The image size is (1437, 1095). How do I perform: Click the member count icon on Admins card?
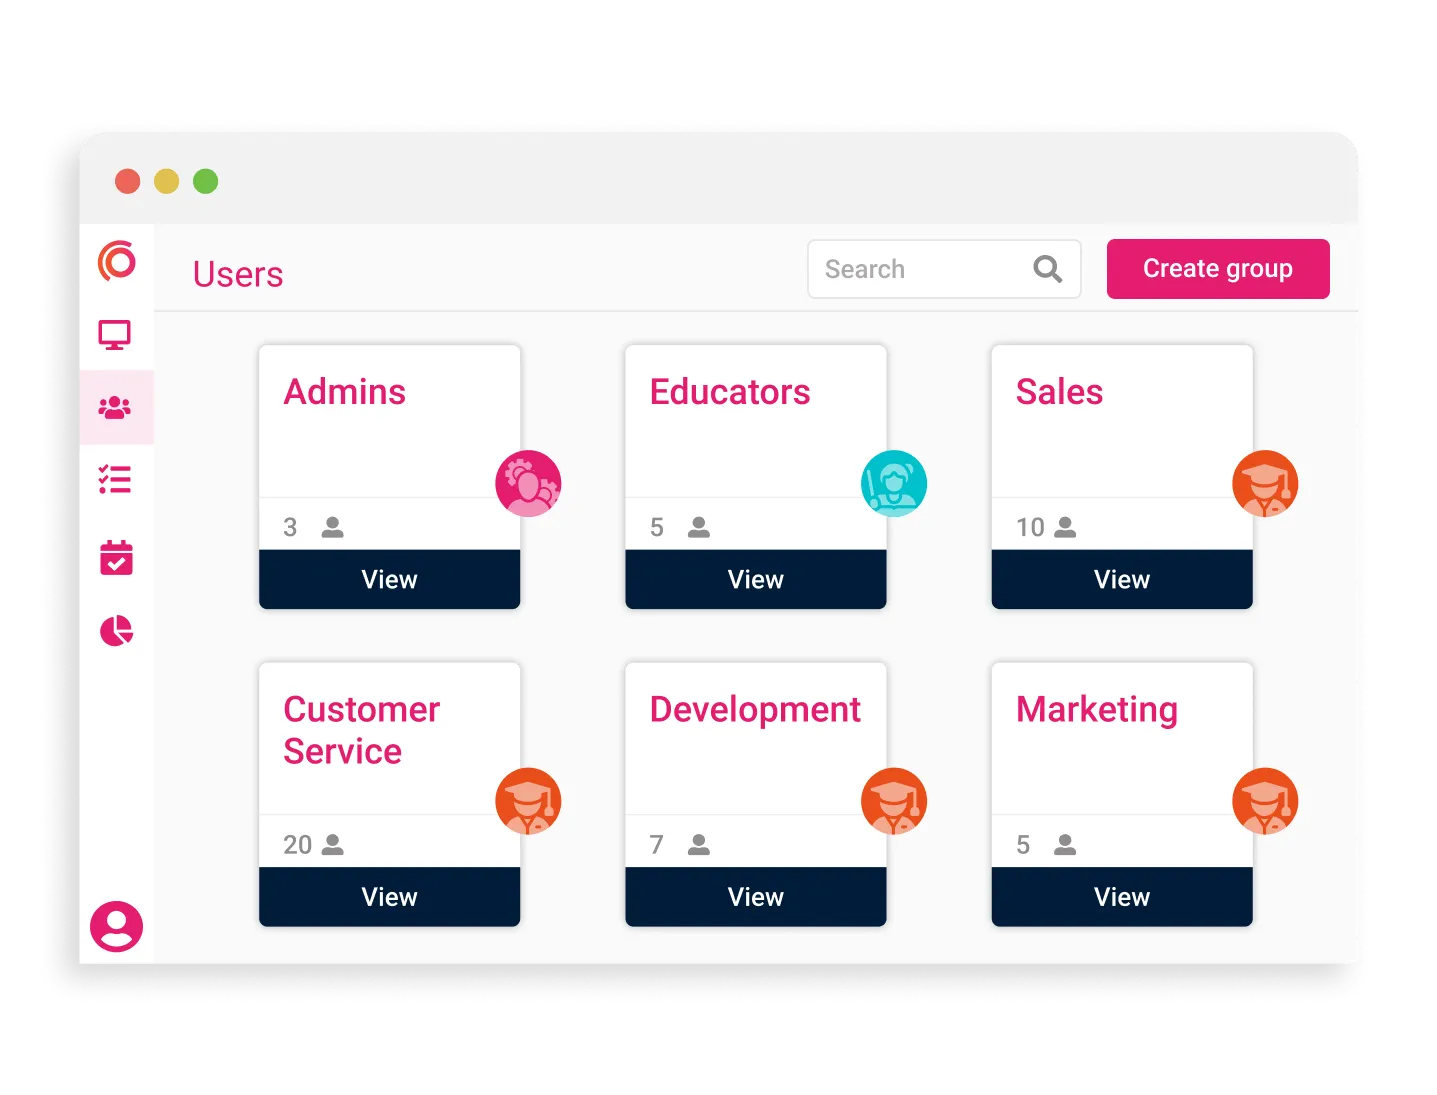click(x=330, y=527)
